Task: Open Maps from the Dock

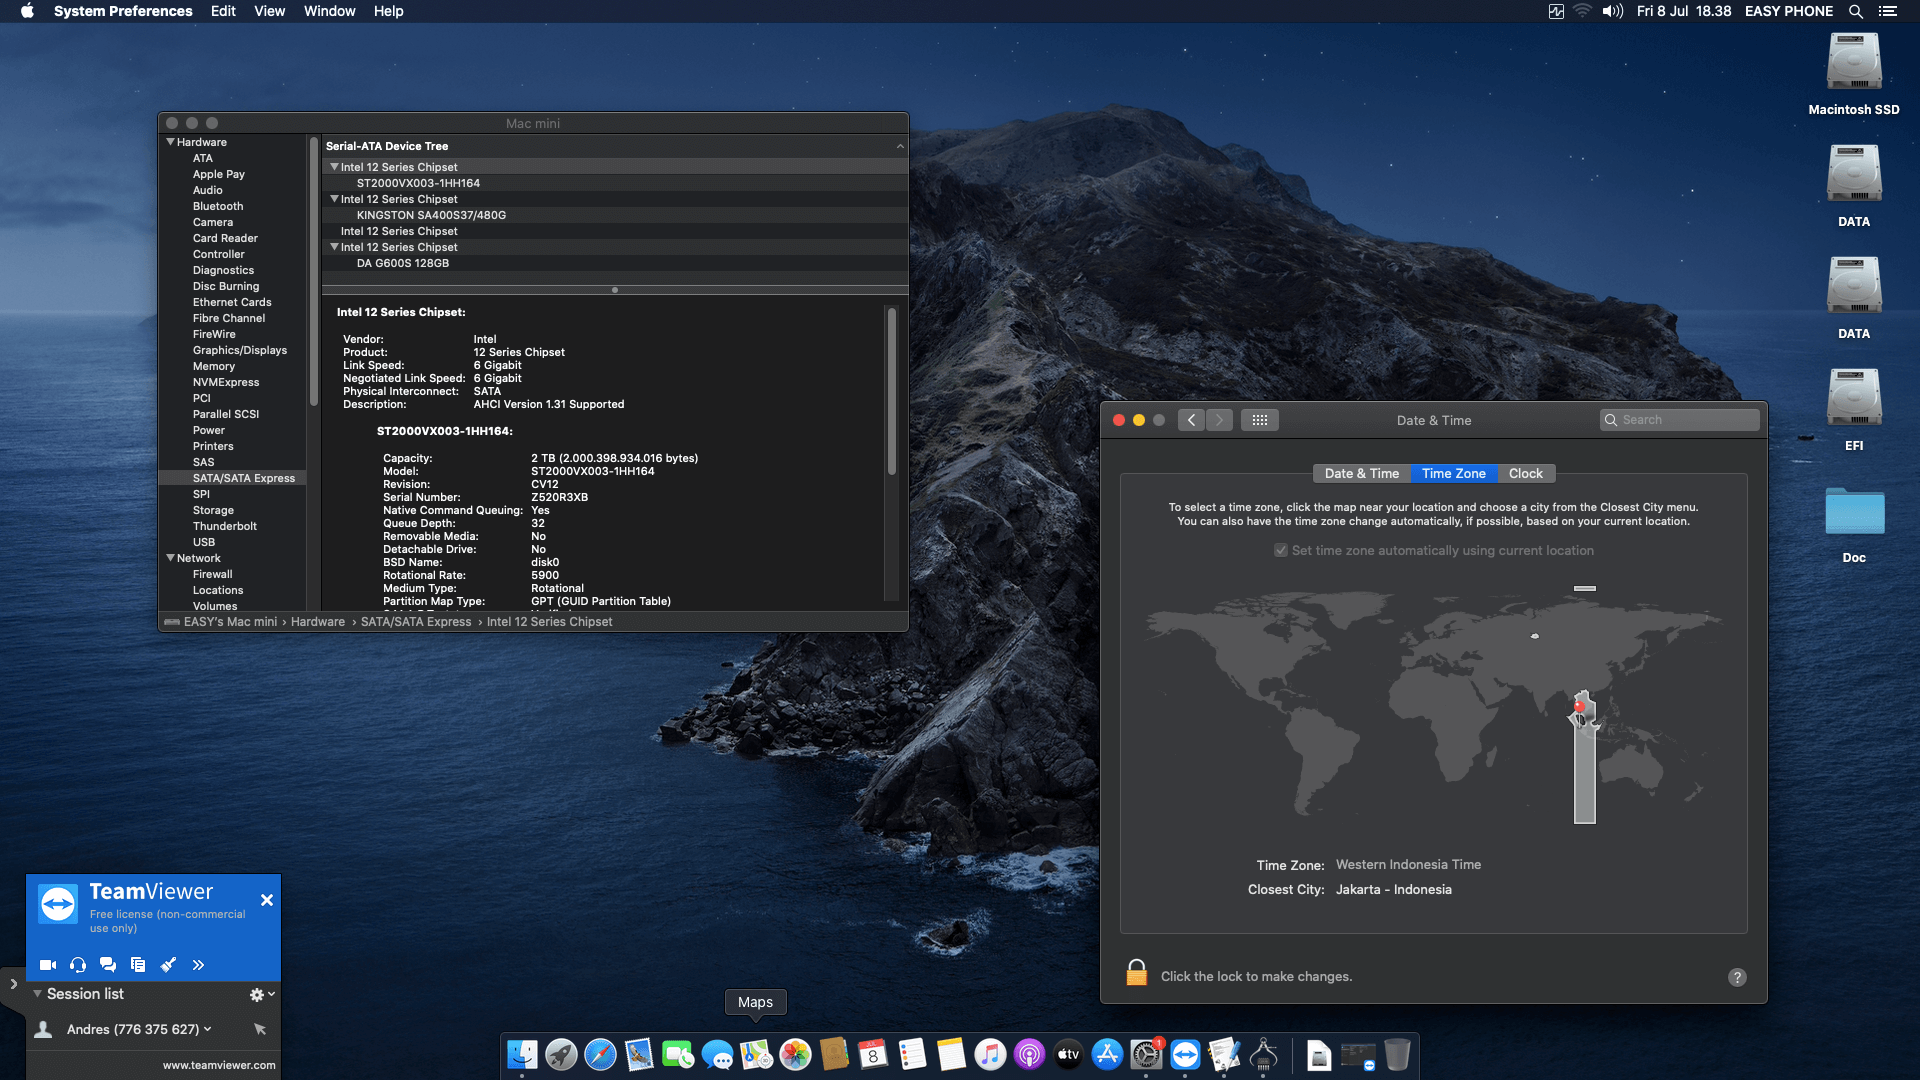Action: point(756,1055)
